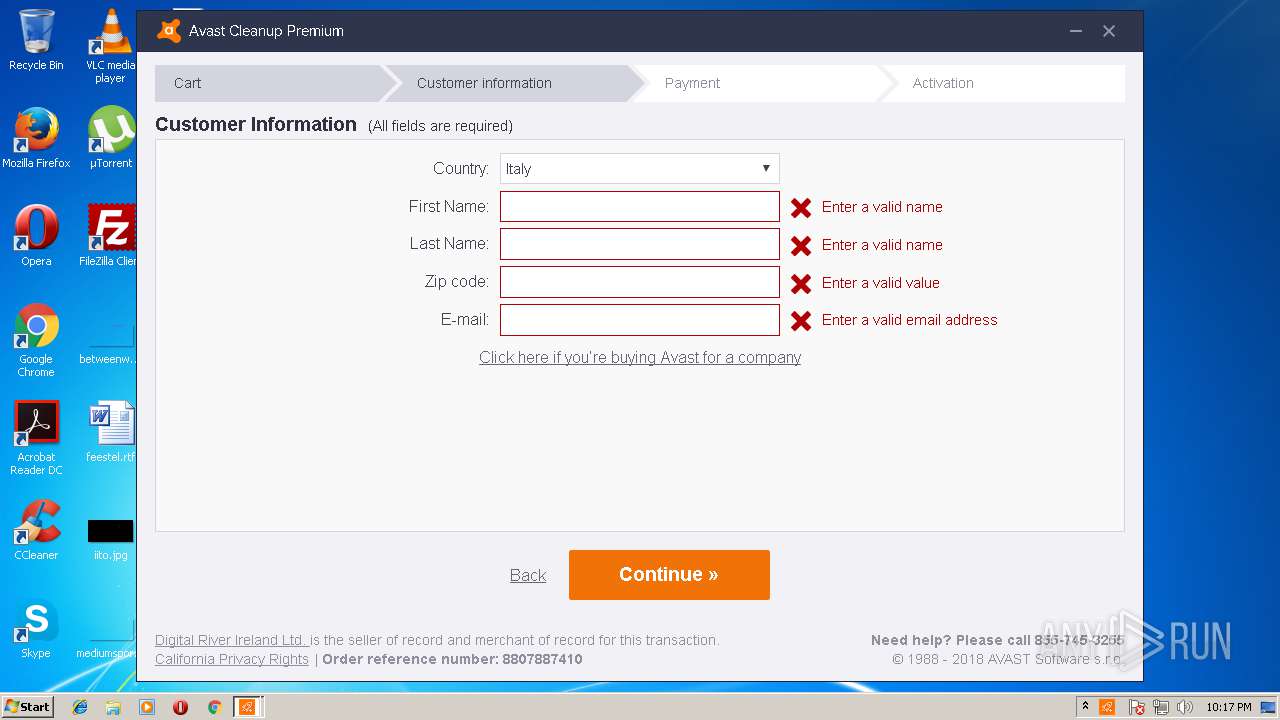Show hidden system tray icons
The height and width of the screenshot is (720, 1280).
click(1085, 707)
